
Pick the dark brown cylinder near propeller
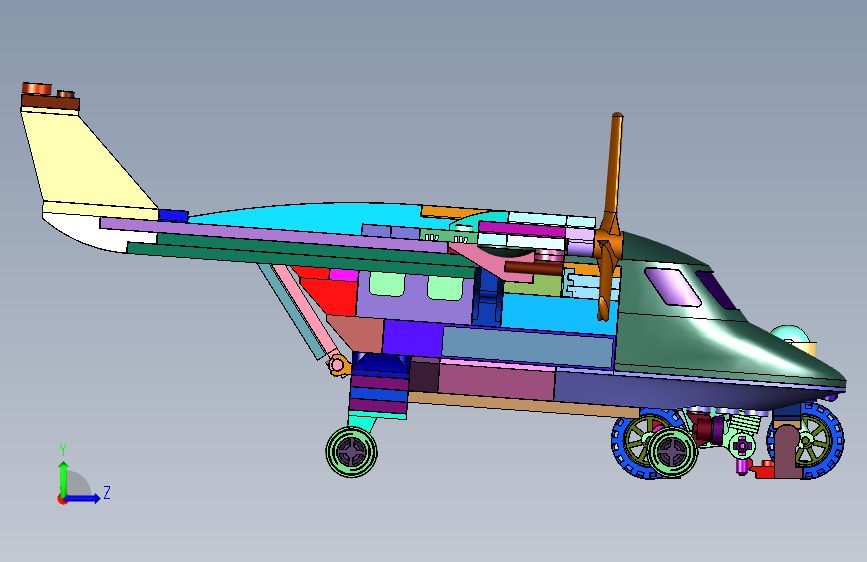coord(534,269)
